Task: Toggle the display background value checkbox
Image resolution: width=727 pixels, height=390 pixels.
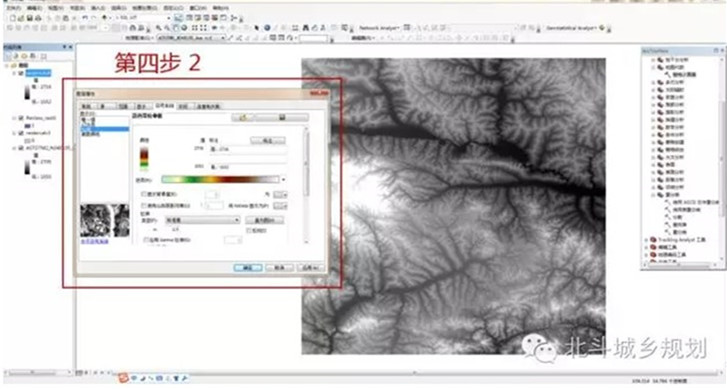Action: [x=144, y=194]
